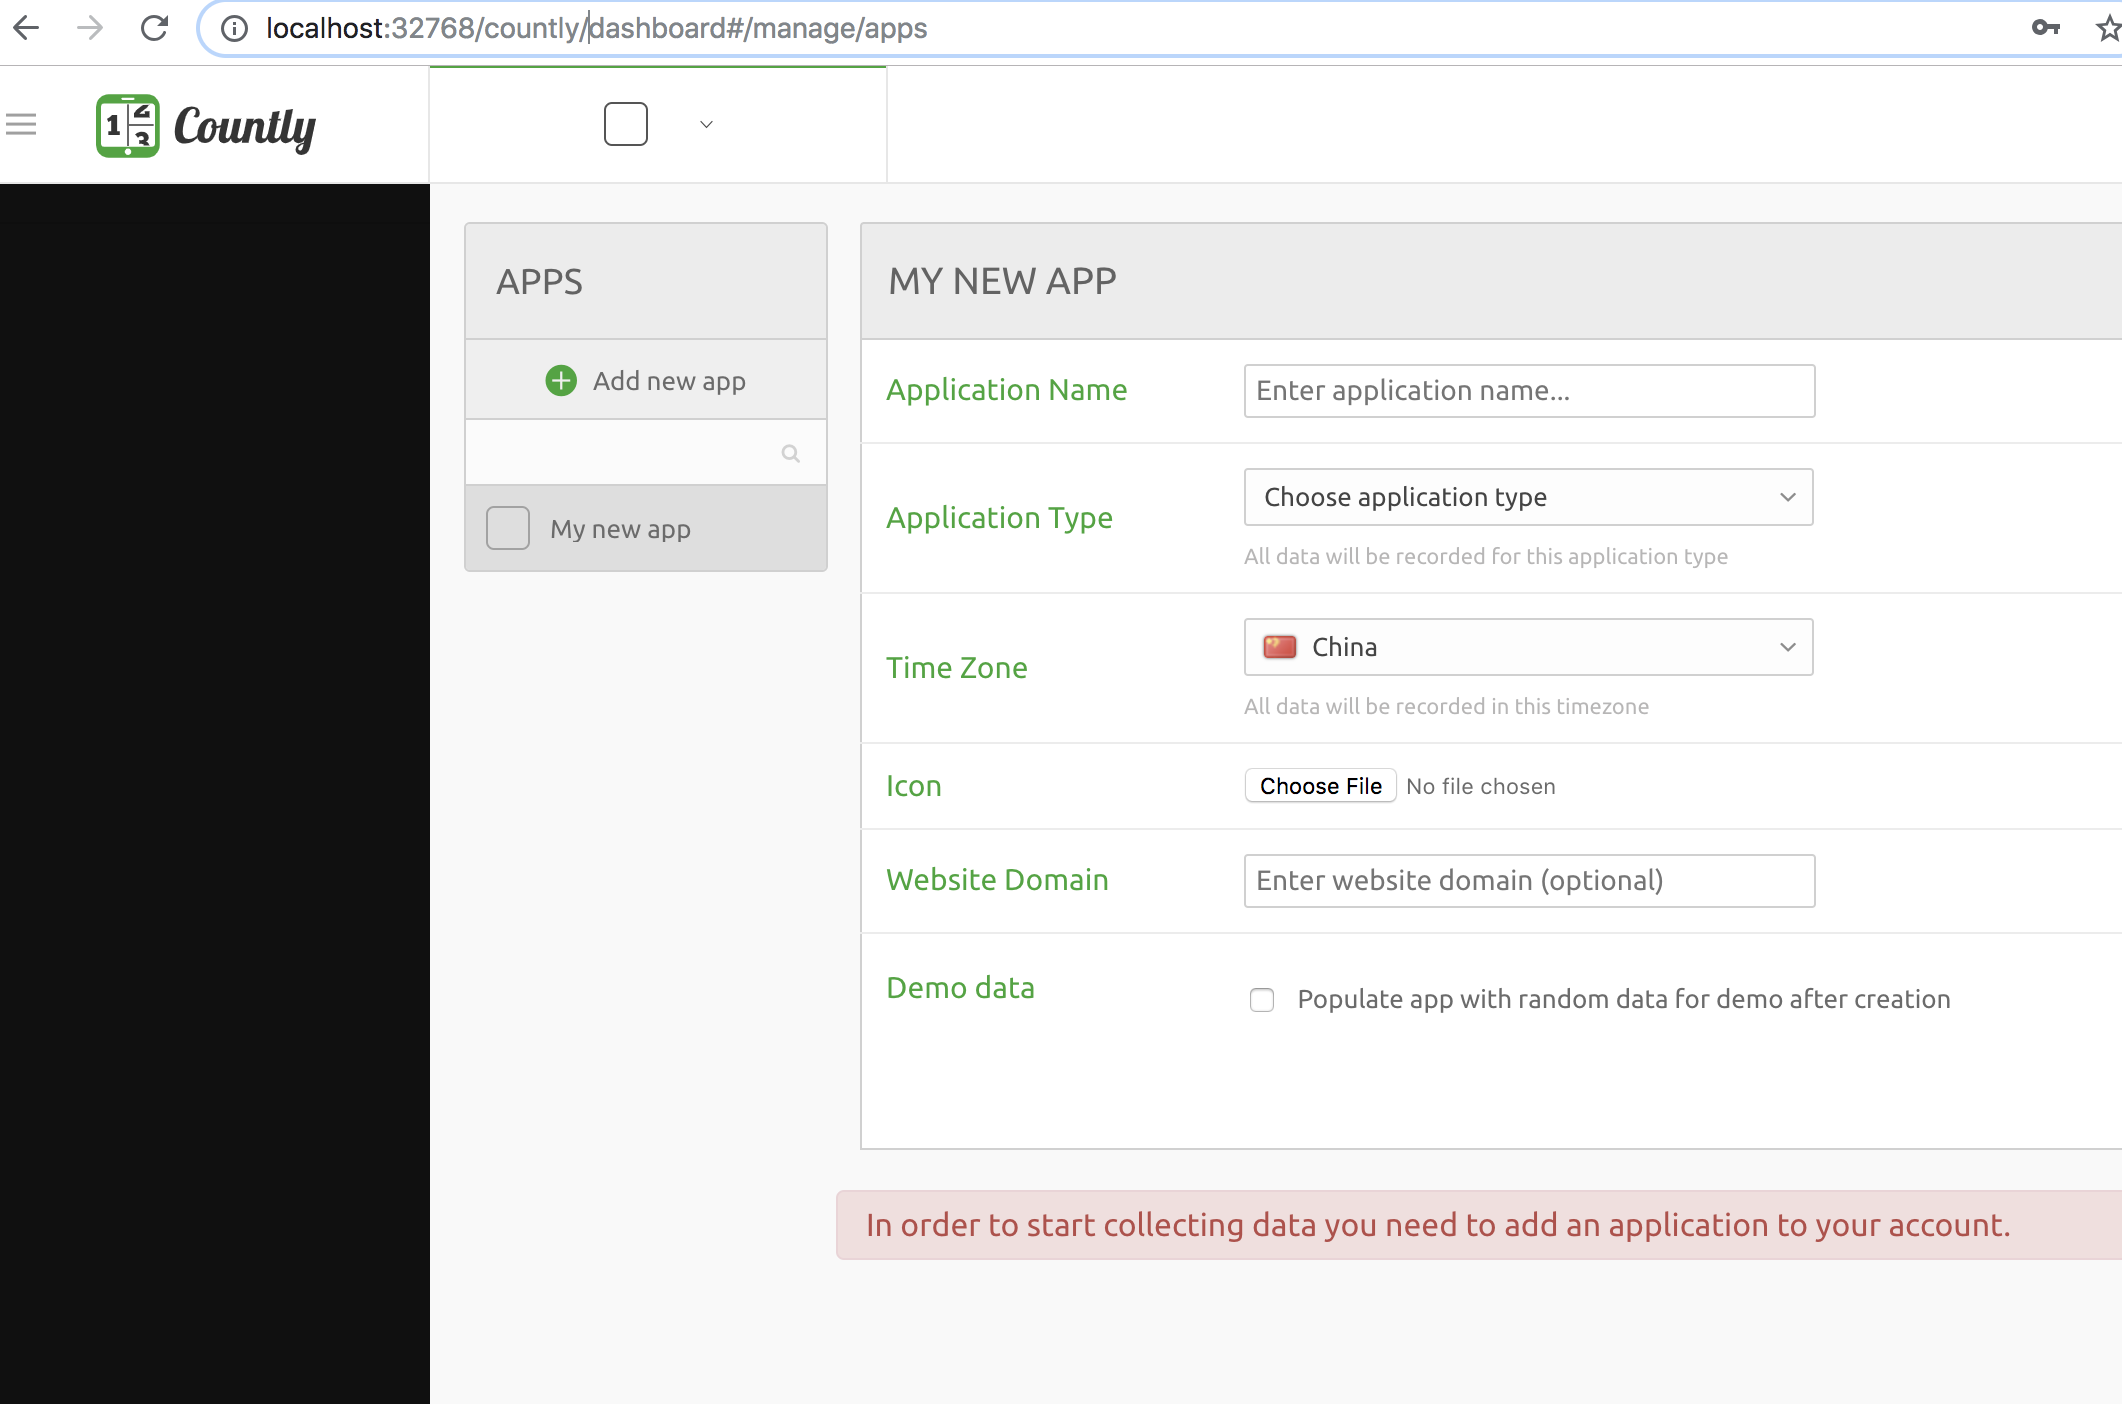Click the Choose File button for icon
2122x1404 pixels.
click(1320, 786)
